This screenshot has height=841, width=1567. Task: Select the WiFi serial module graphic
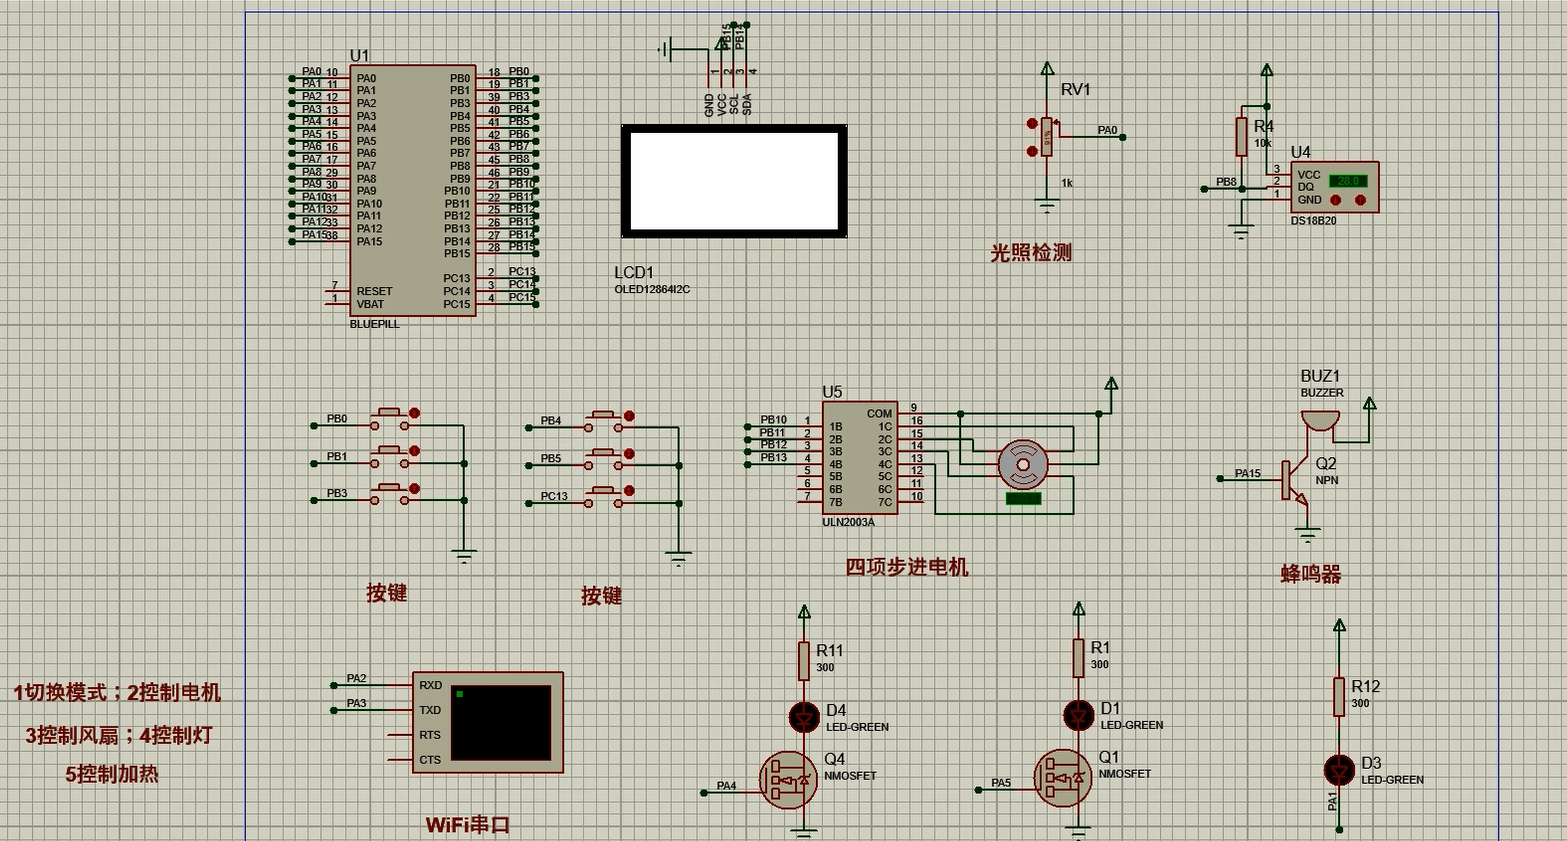(x=500, y=725)
